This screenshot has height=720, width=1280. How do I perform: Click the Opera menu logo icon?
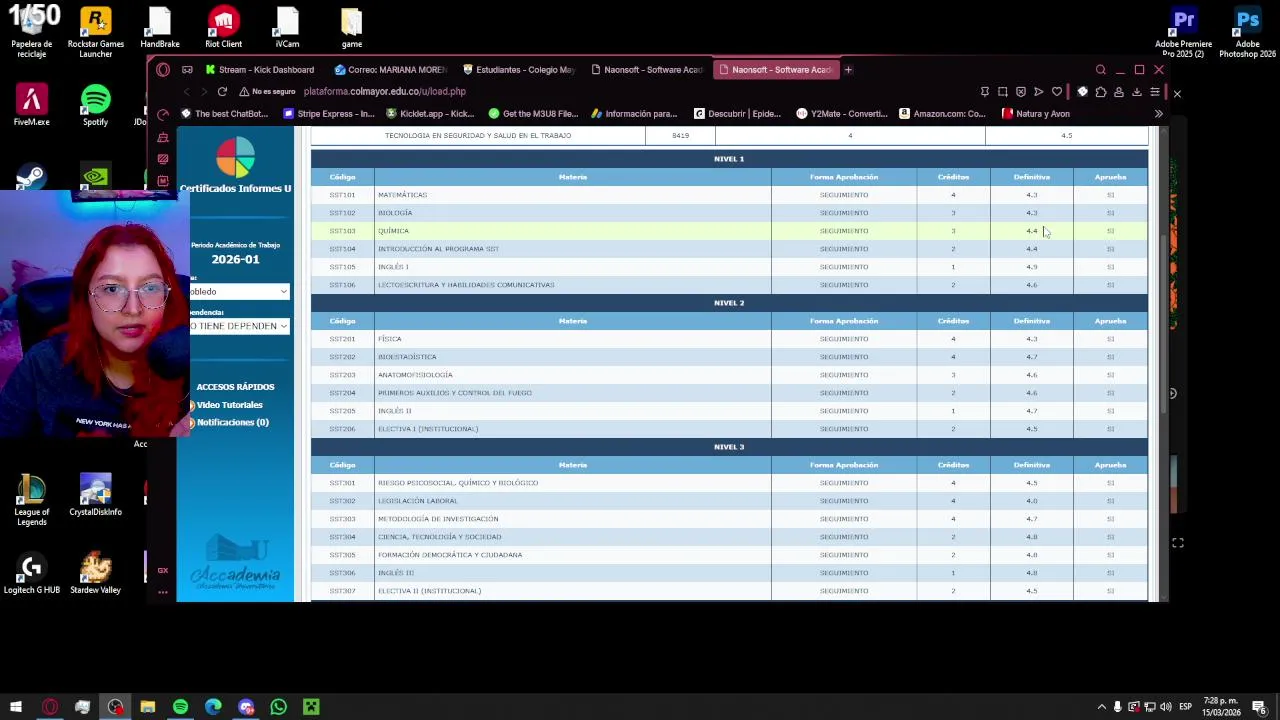click(163, 70)
